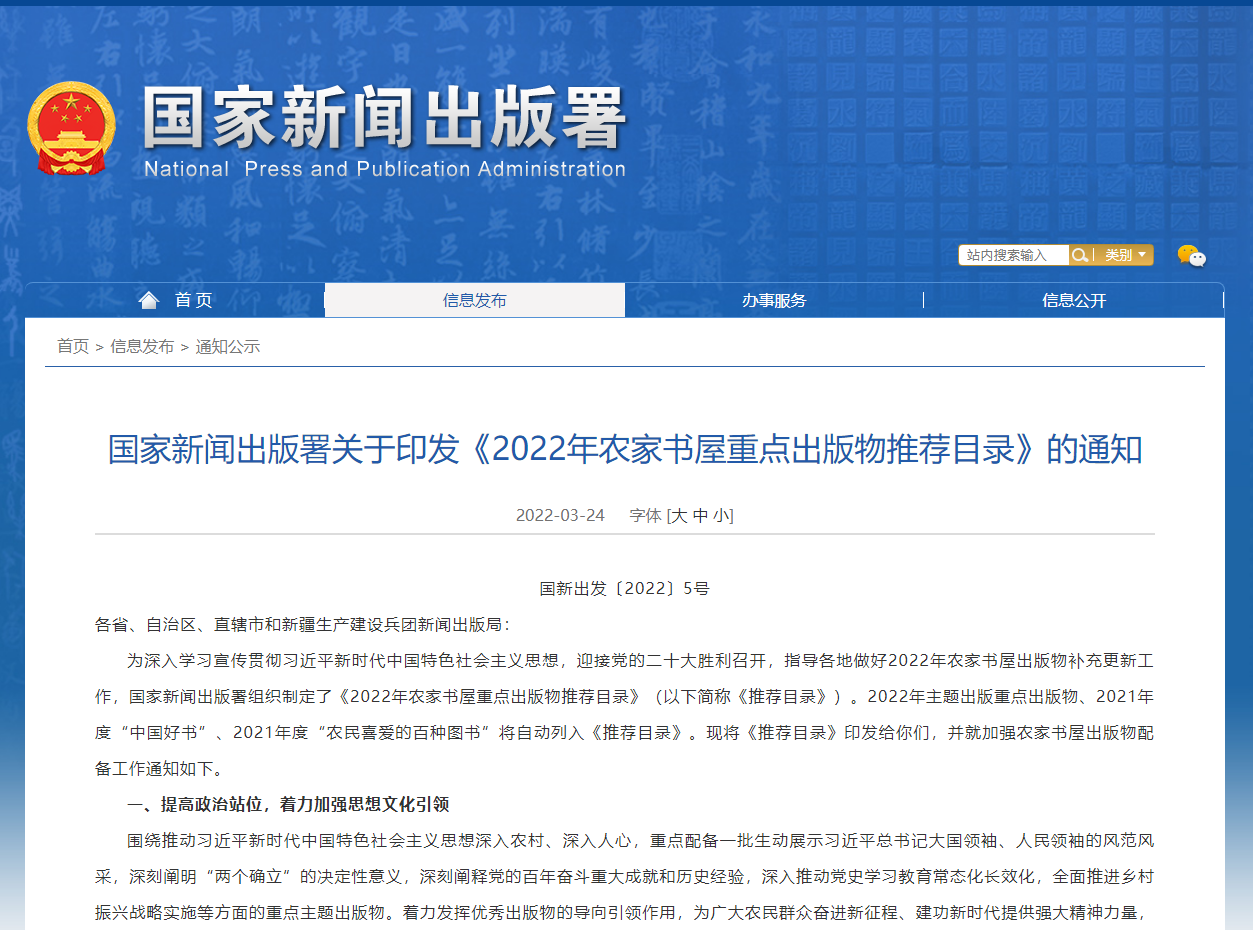Click the search magnifier icon
The height and width of the screenshot is (930, 1253).
pyautogui.click(x=1078, y=254)
